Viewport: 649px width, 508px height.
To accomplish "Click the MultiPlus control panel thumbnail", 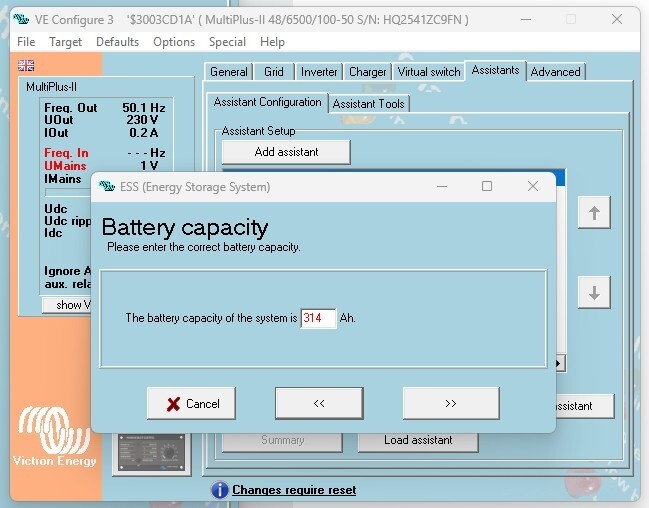I will (151, 453).
